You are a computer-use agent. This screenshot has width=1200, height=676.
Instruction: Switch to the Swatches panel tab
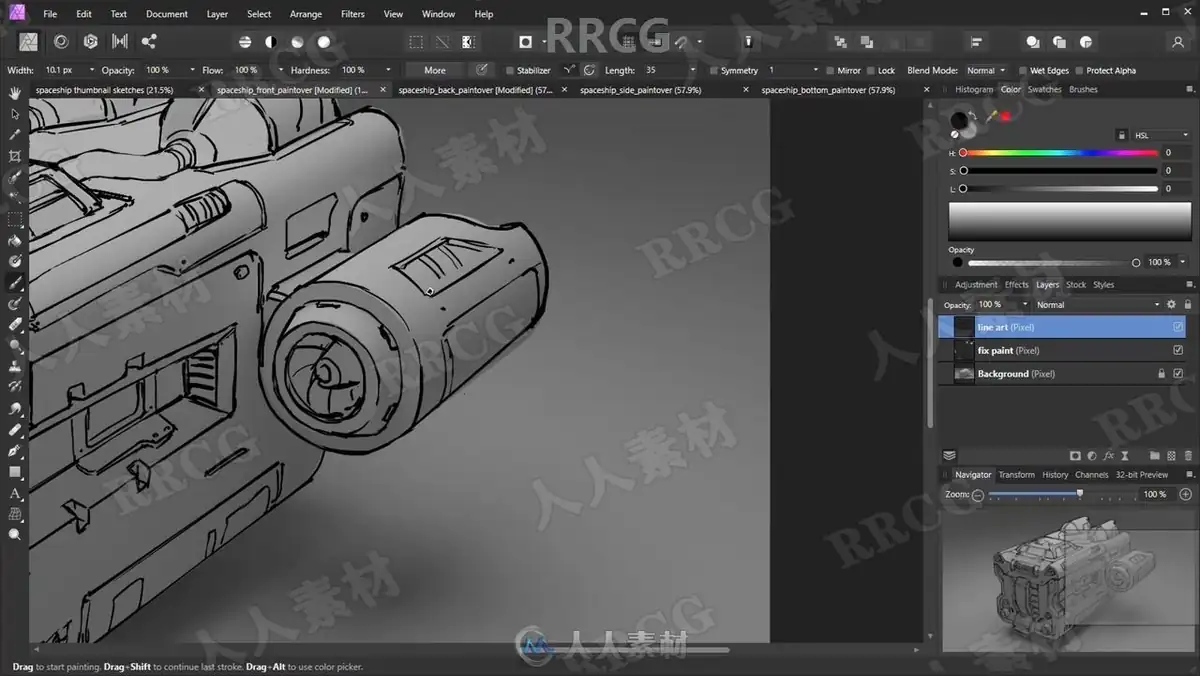click(1044, 90)
